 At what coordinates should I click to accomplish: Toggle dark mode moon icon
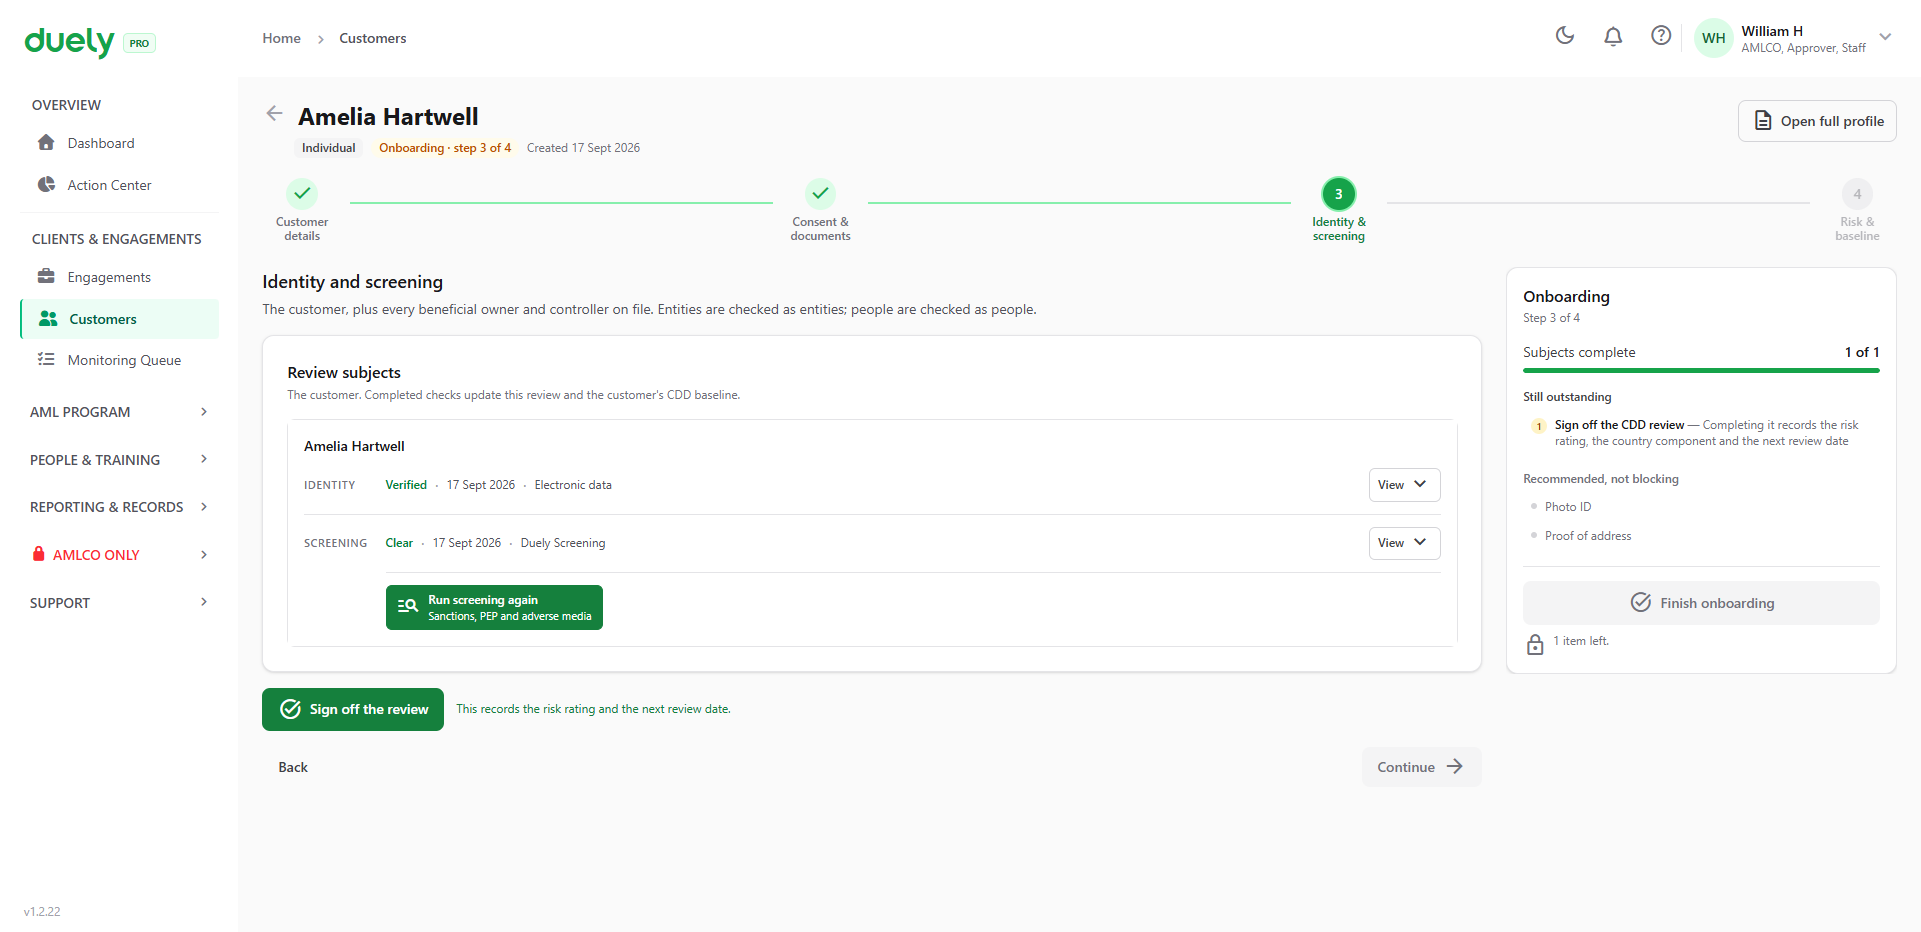point(1565,36)
